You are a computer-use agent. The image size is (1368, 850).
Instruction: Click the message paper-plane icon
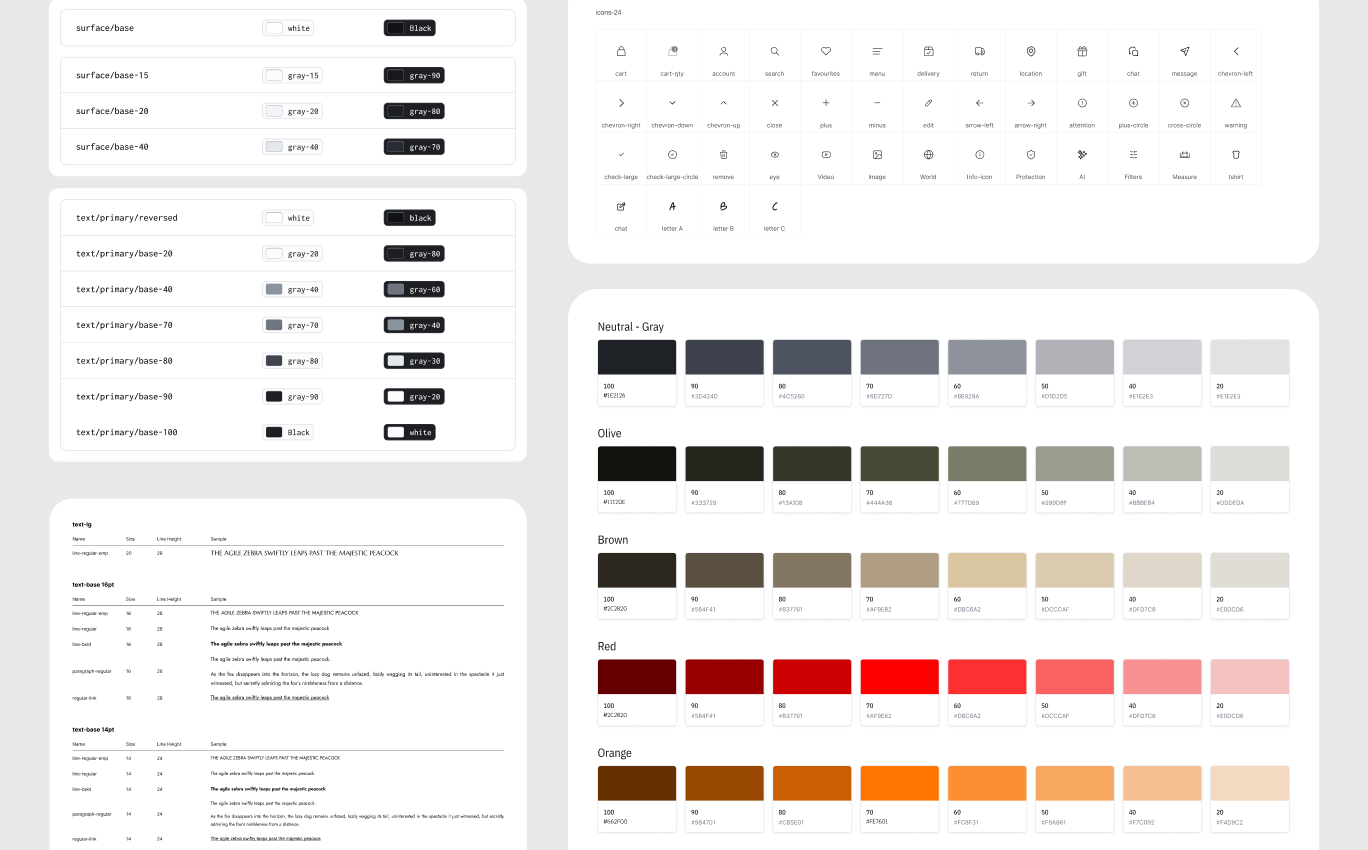click(x=1185, y=51)
